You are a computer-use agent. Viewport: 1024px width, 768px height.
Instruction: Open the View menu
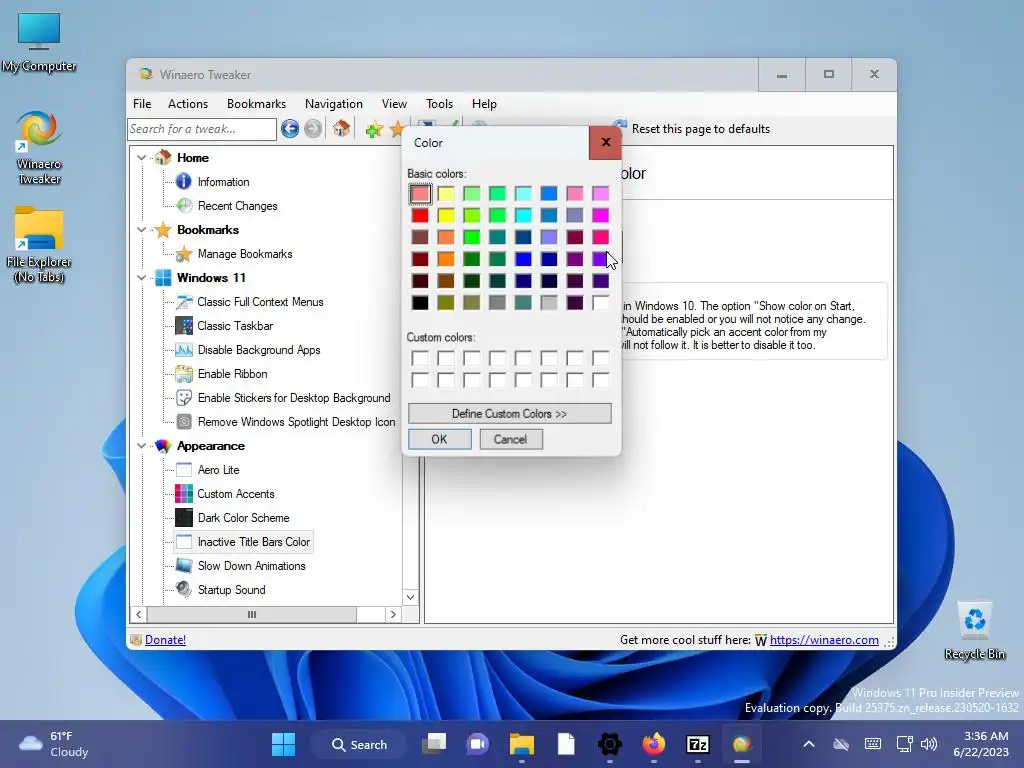(394, 104)
